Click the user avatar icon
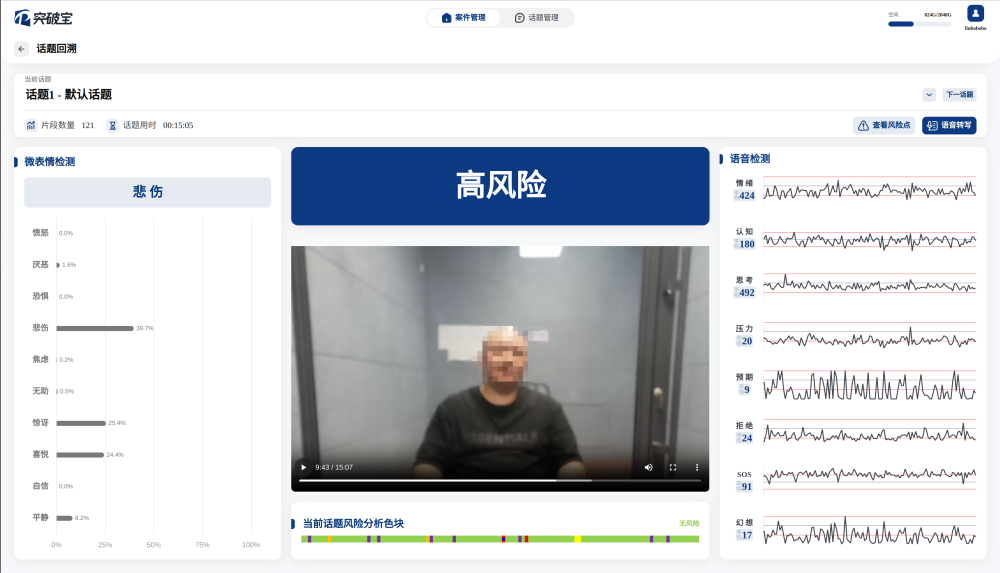This screenshot has height=573, width=1000. (x=975, y=13)
